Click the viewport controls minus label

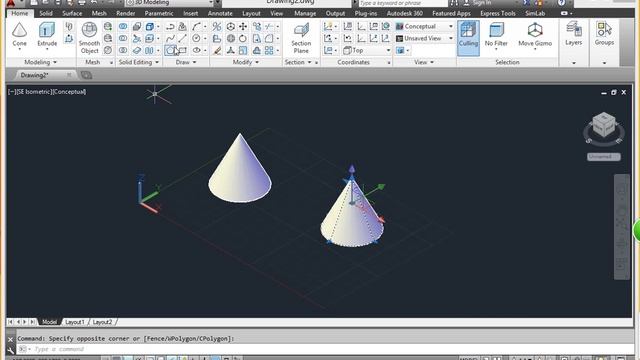[x=11, y=92]
